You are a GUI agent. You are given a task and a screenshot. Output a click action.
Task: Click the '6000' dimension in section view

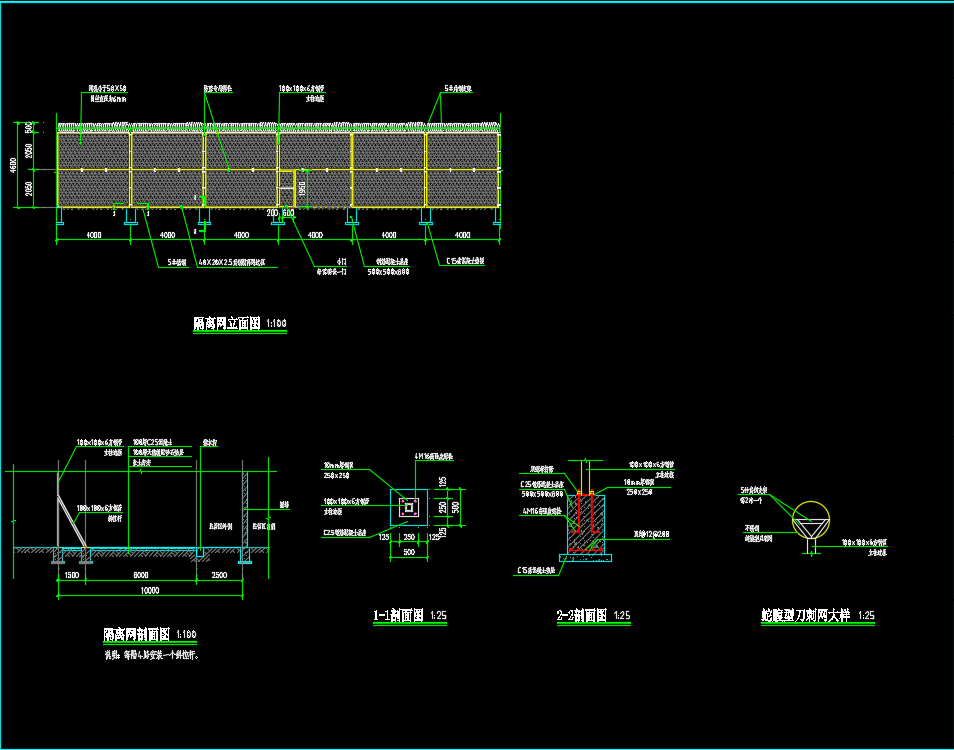(141, 575)
